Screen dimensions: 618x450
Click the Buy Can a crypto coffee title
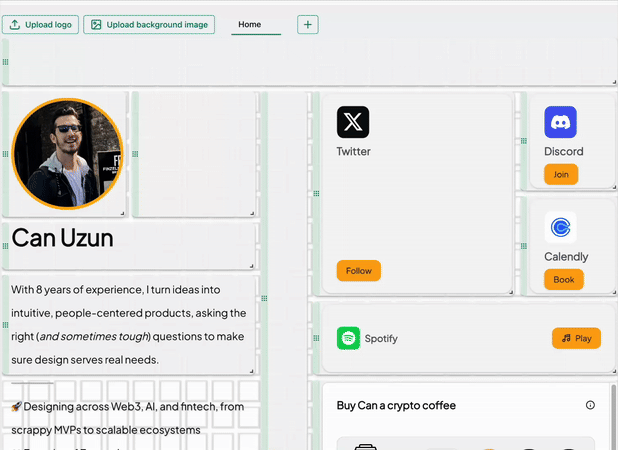pos(396,405)
